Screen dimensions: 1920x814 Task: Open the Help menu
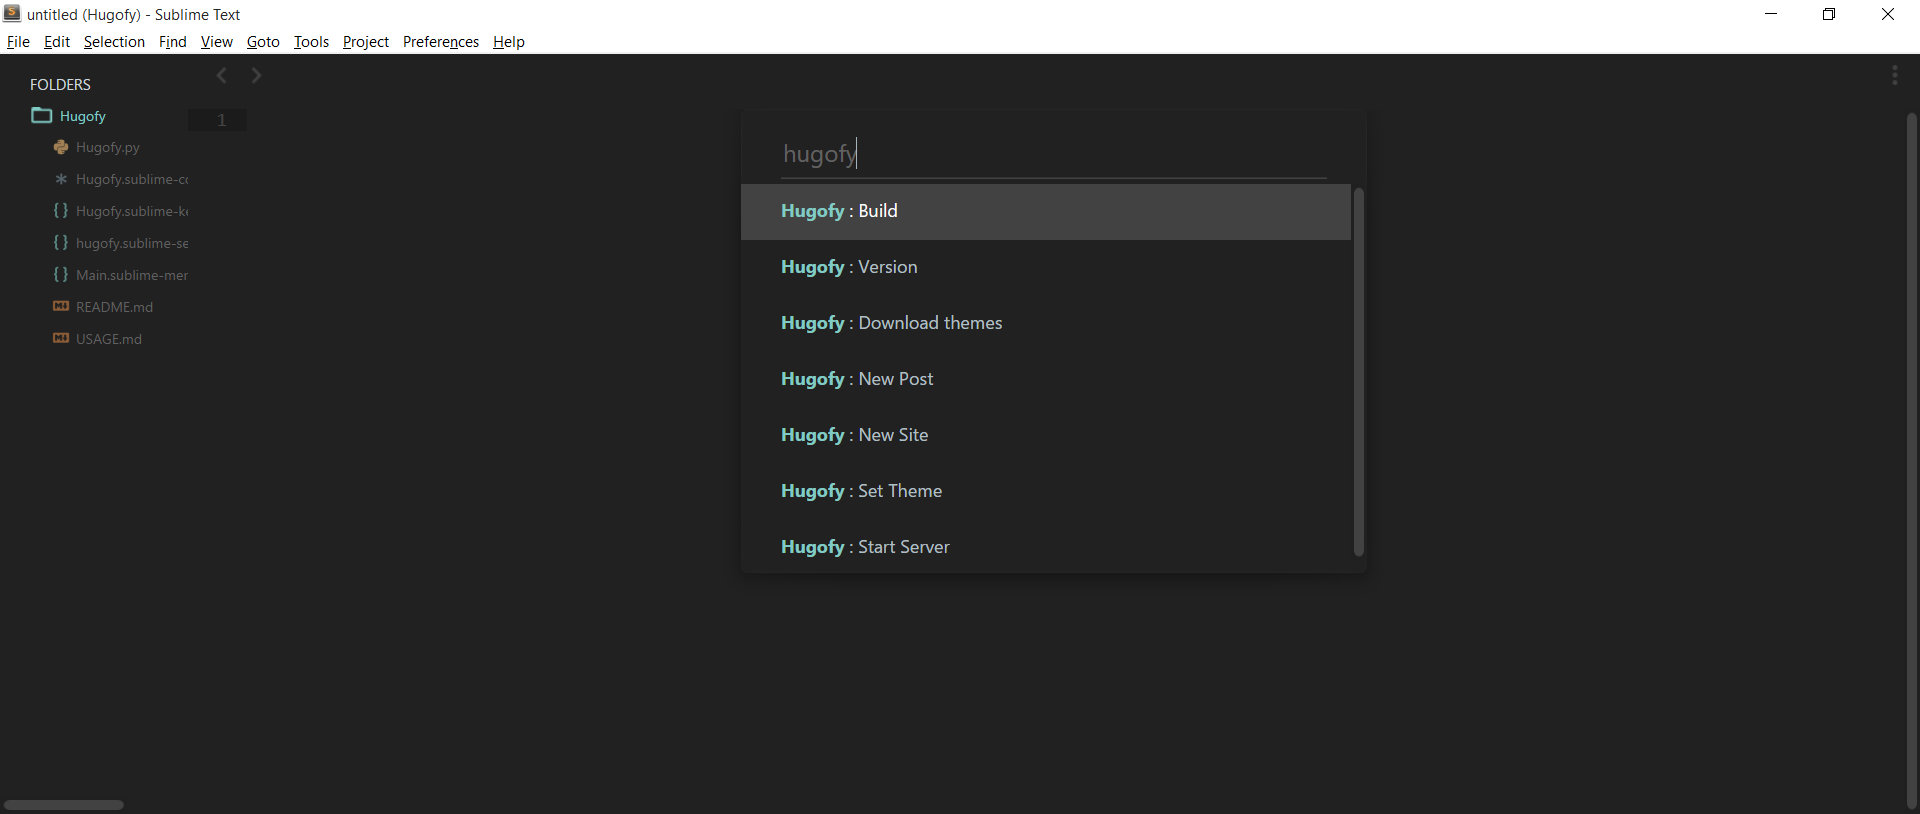click(x=509, y=42)
